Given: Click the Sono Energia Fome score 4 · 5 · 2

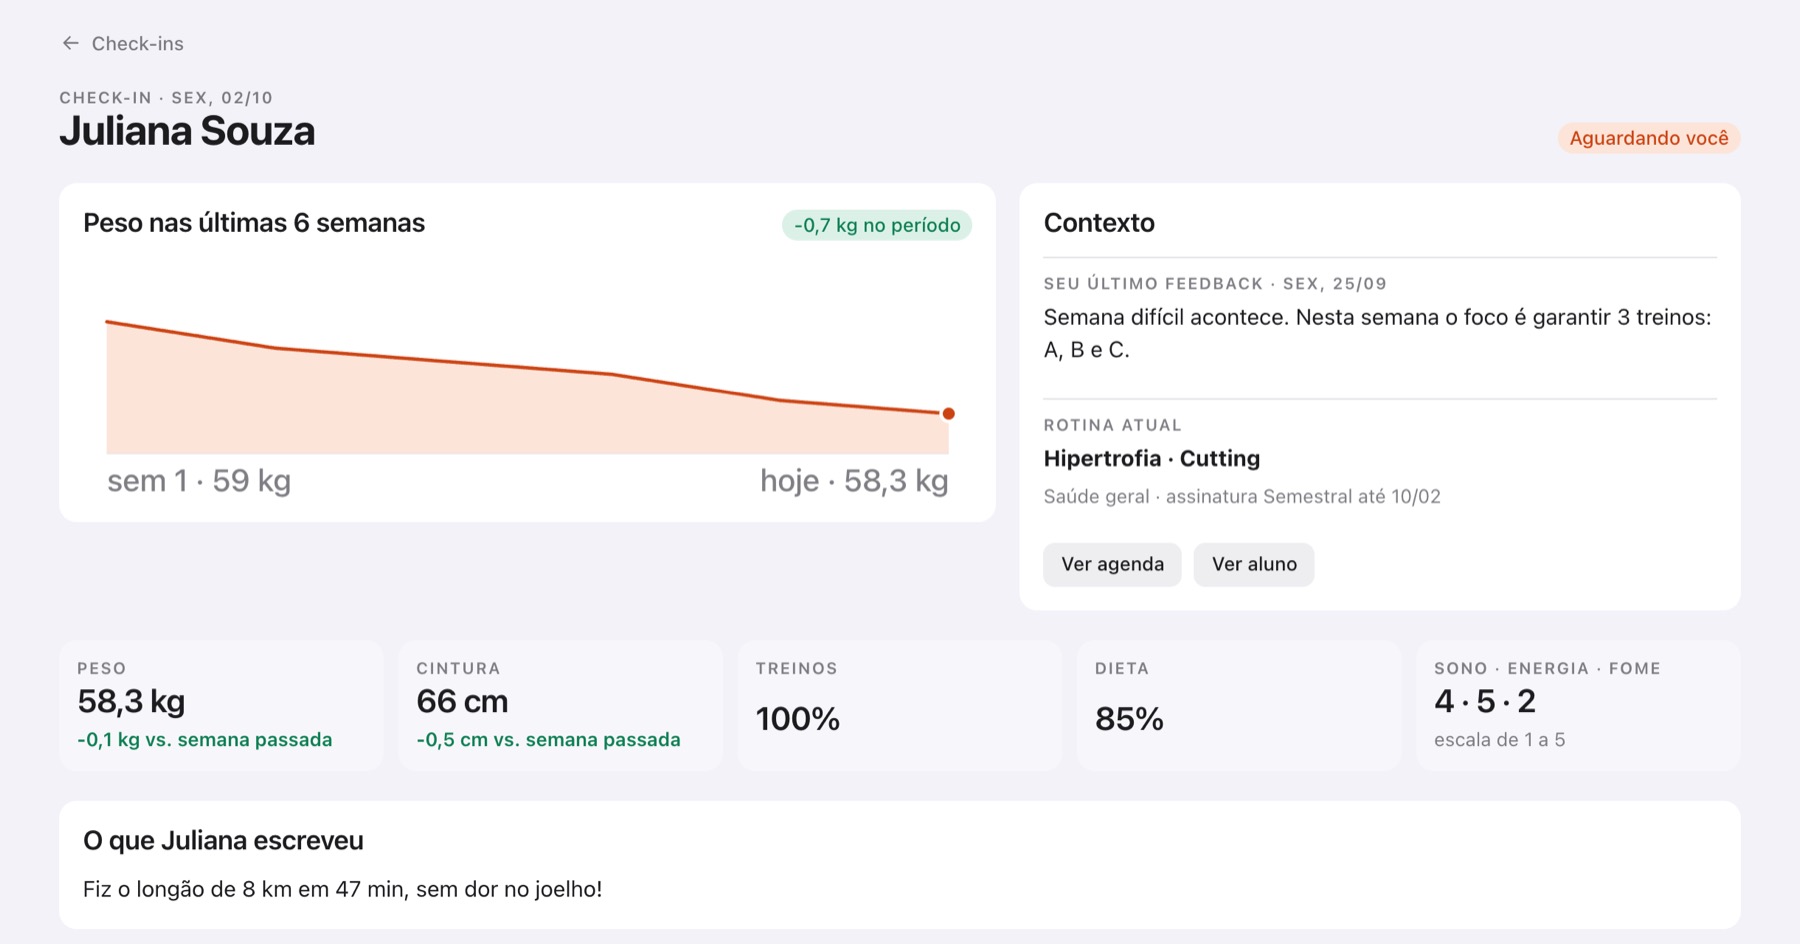Looking at the screenshot, I should coord(1485,701).
